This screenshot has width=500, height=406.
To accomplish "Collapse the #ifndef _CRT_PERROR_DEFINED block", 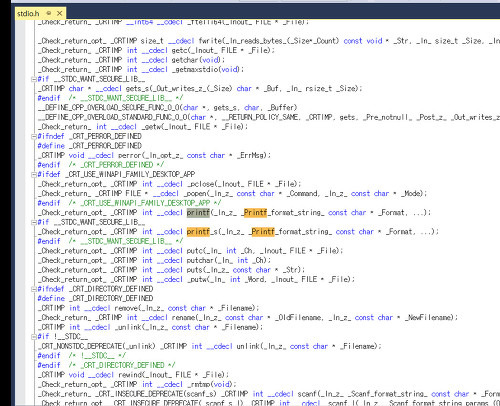I will click(34, 136).
